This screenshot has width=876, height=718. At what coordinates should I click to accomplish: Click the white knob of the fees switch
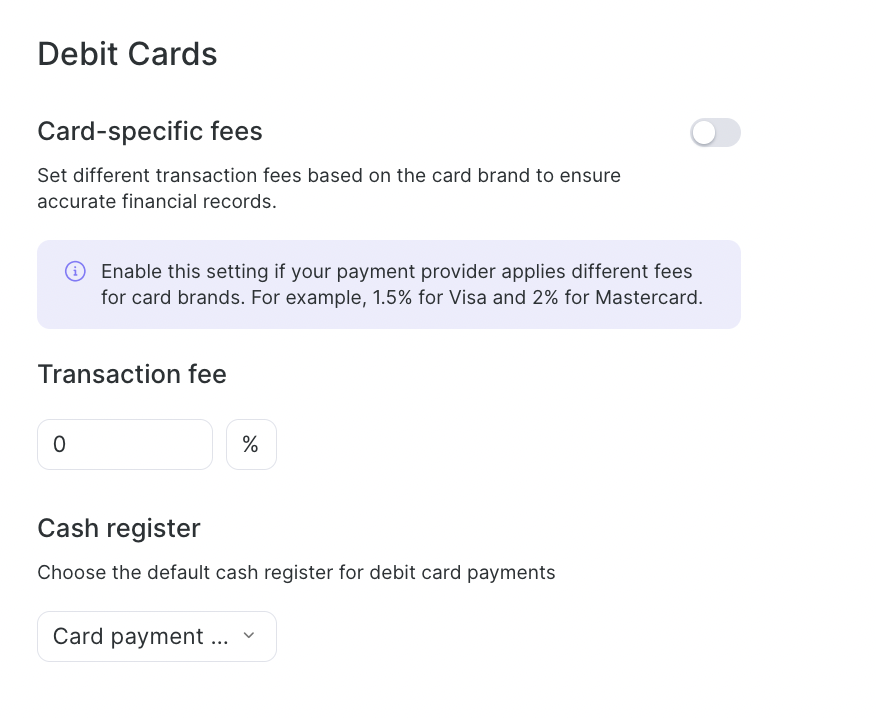(705, 132)
